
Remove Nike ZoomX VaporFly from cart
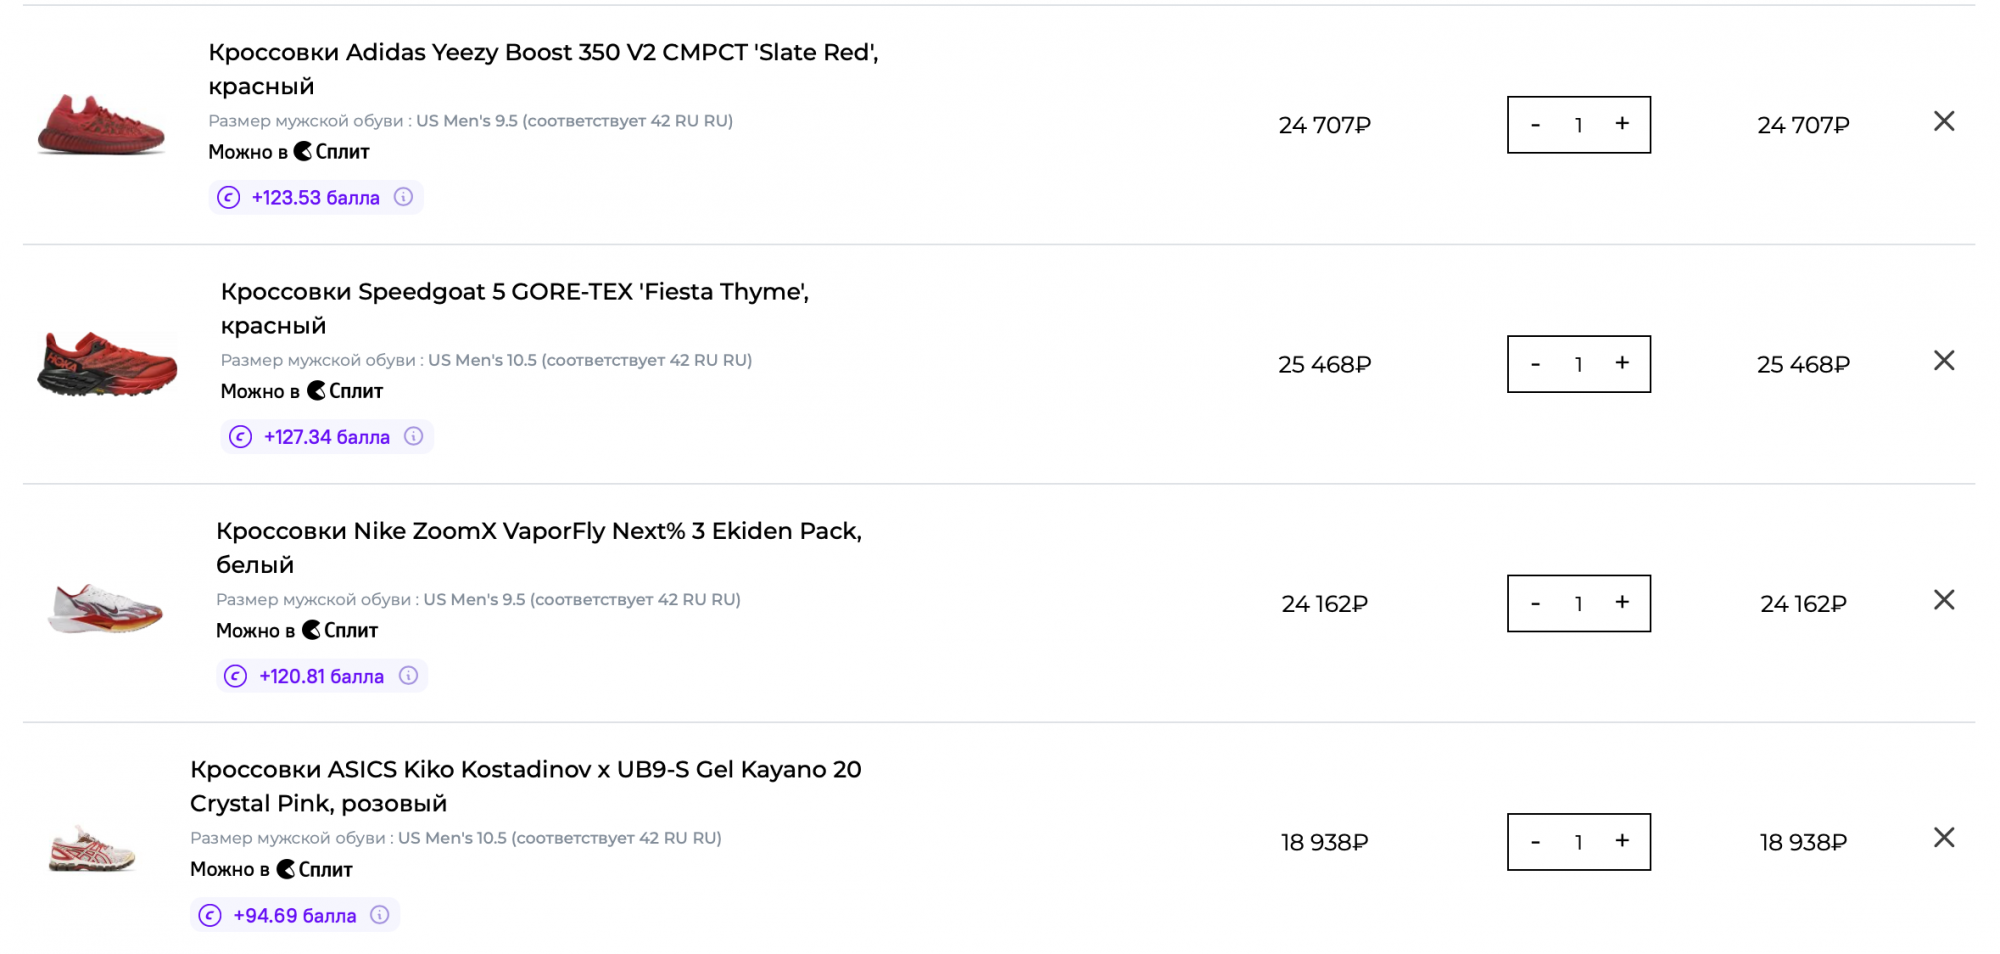coord(1944,599)
